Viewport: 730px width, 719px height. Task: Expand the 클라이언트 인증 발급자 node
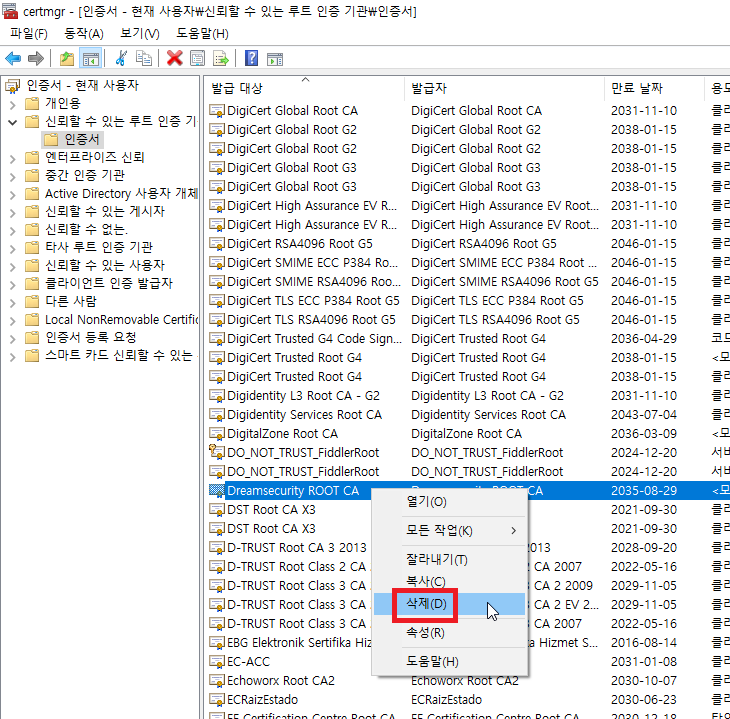coord(13,285)
